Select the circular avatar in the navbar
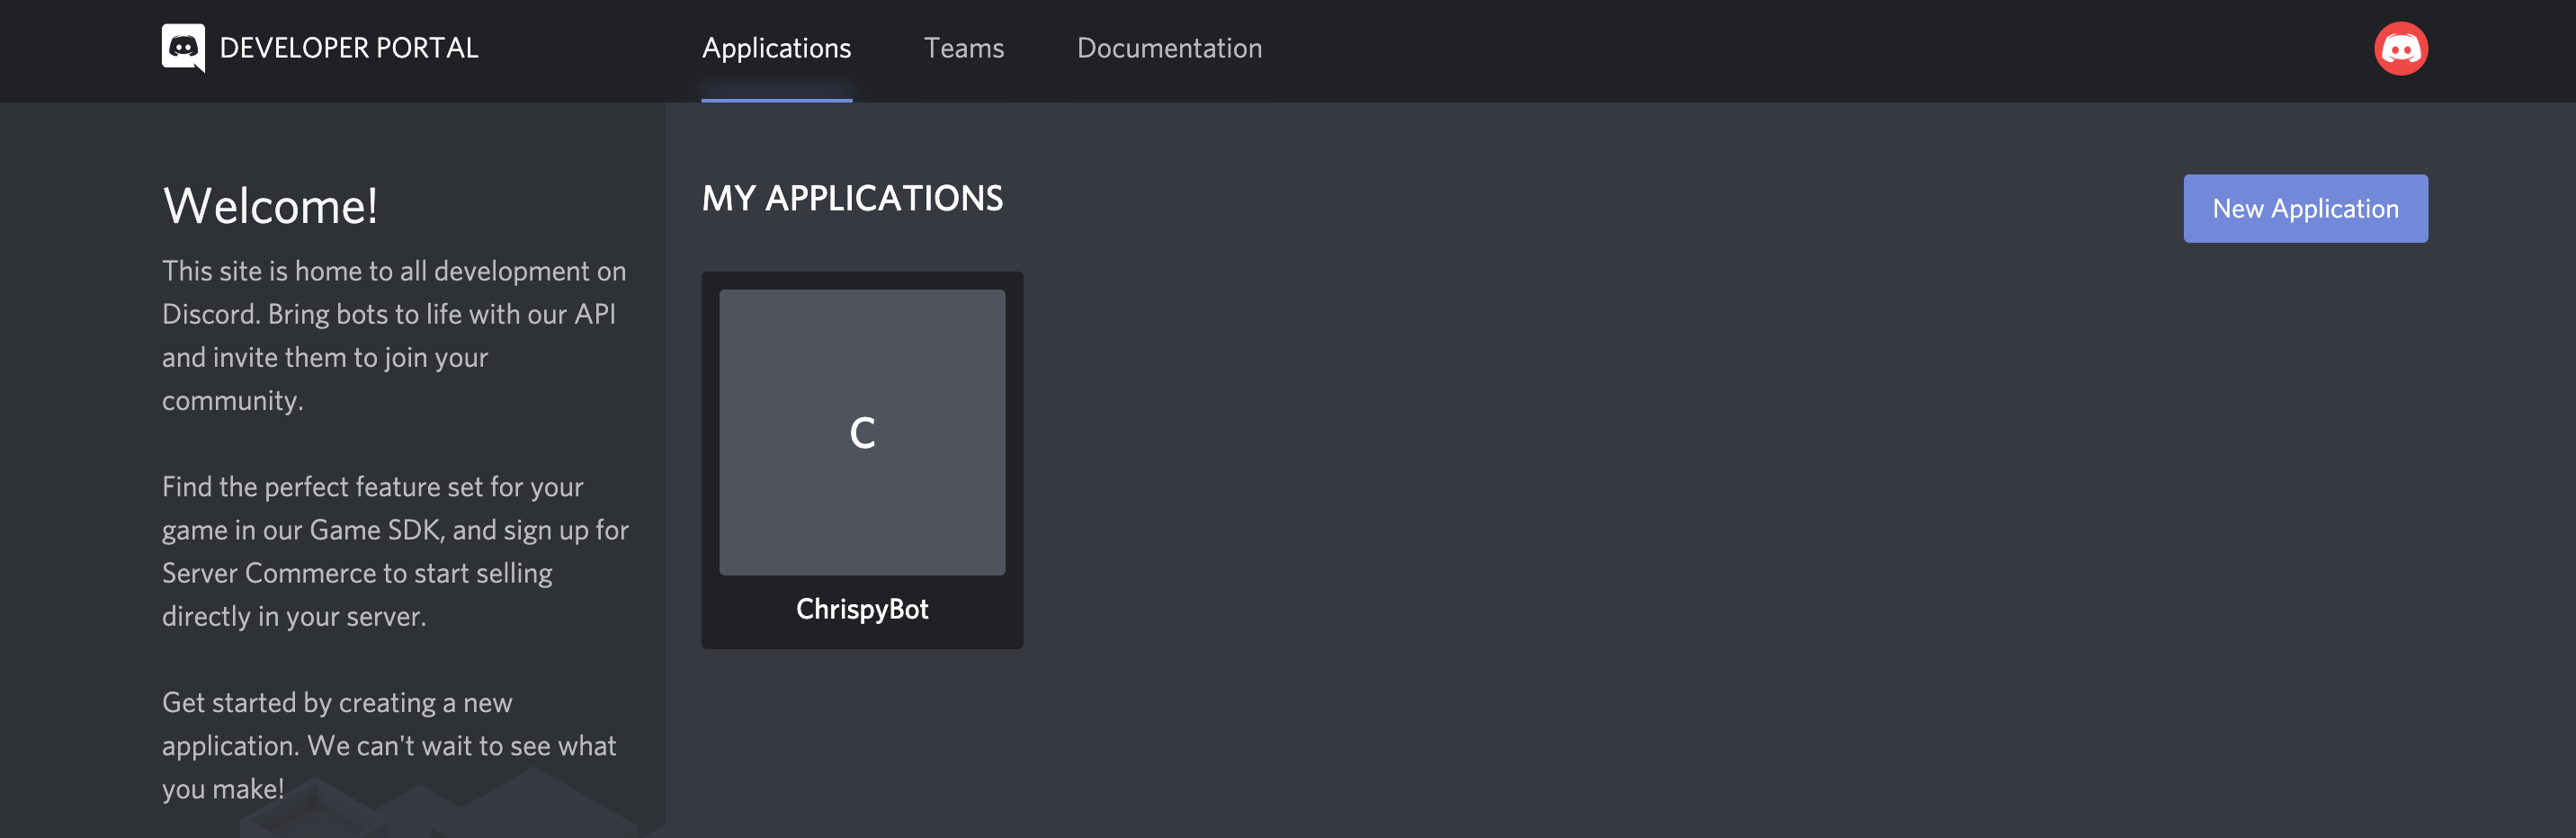Viewport: 2576px width, 838px height. pos(2401,47)
